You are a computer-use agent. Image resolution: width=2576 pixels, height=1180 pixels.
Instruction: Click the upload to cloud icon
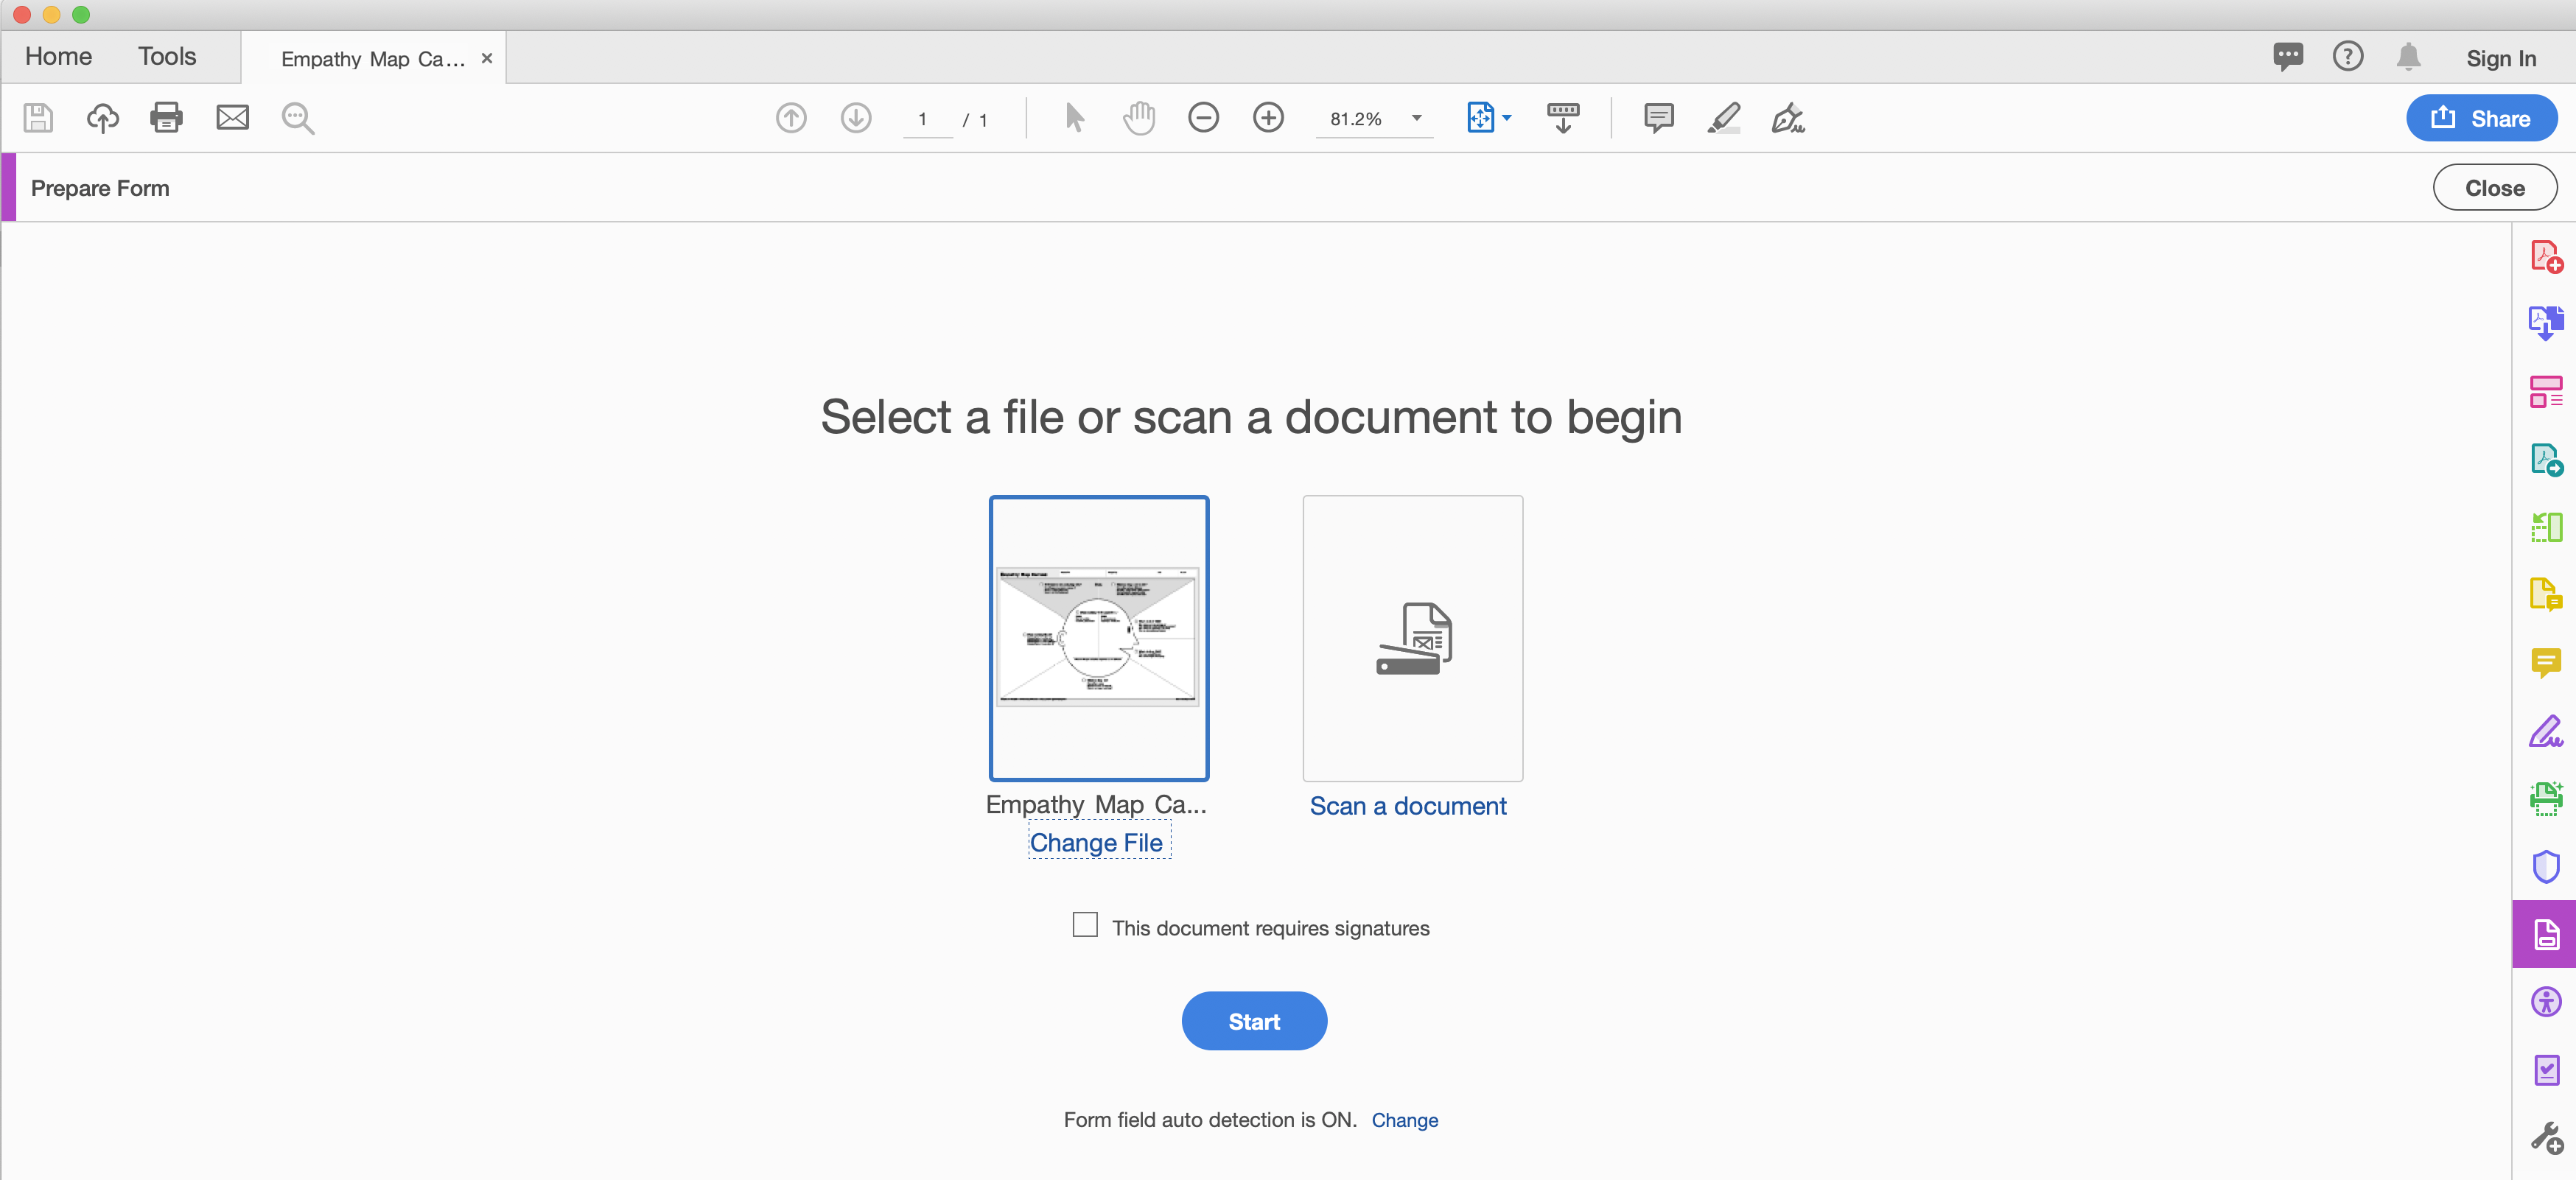coord(102,118)
